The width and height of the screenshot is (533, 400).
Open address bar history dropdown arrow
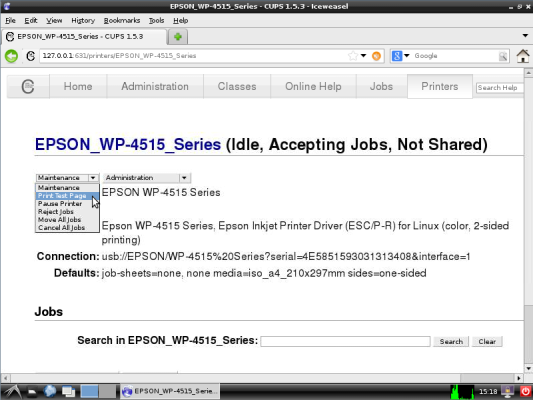pos(363,56)
